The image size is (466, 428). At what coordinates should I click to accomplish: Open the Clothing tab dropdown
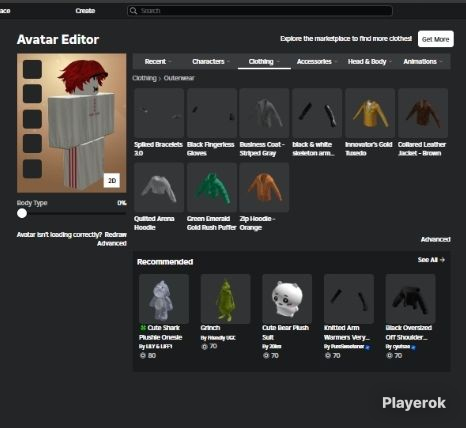tap(264, 62)
